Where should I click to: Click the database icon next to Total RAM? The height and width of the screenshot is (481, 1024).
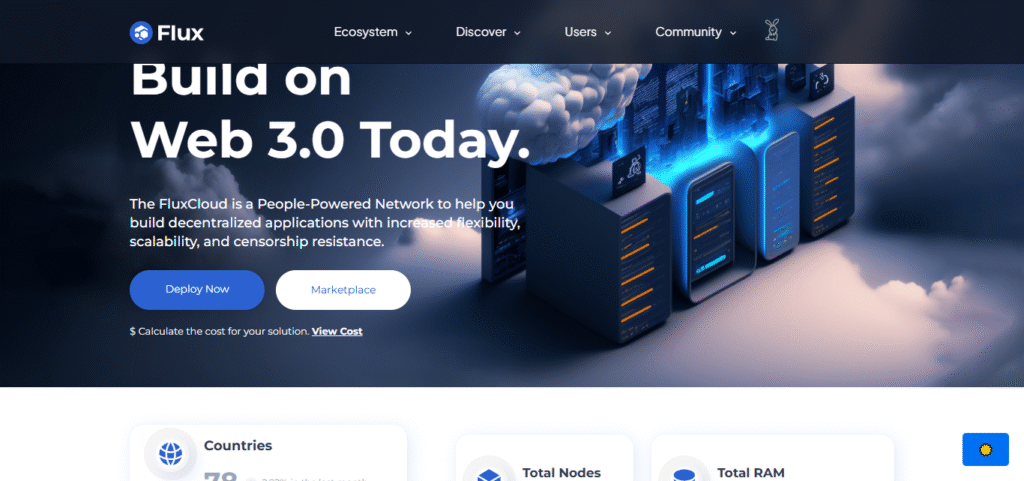pyautogui.click(x=684, y=476)
